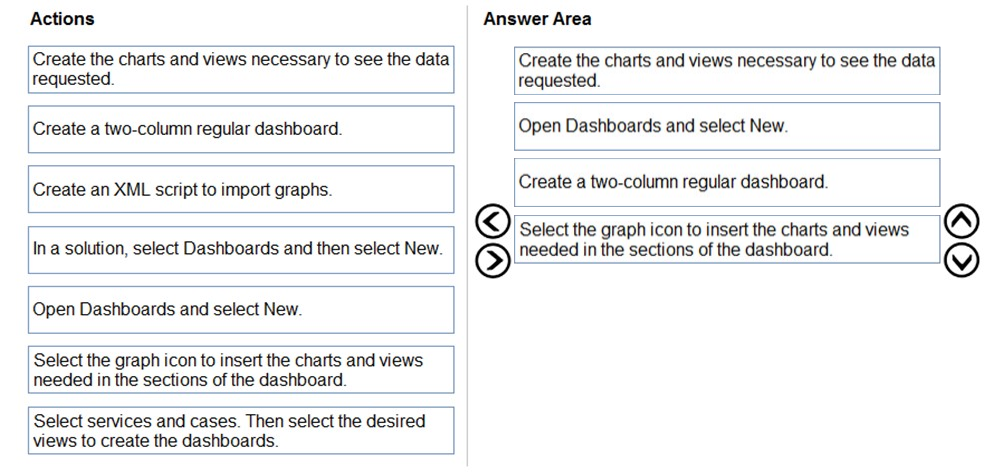This screenshot has height=474, width=986.
Task: Select 'Create an XML script to import graphs' action
Action: pyautogui.click(x=240, y=189)
